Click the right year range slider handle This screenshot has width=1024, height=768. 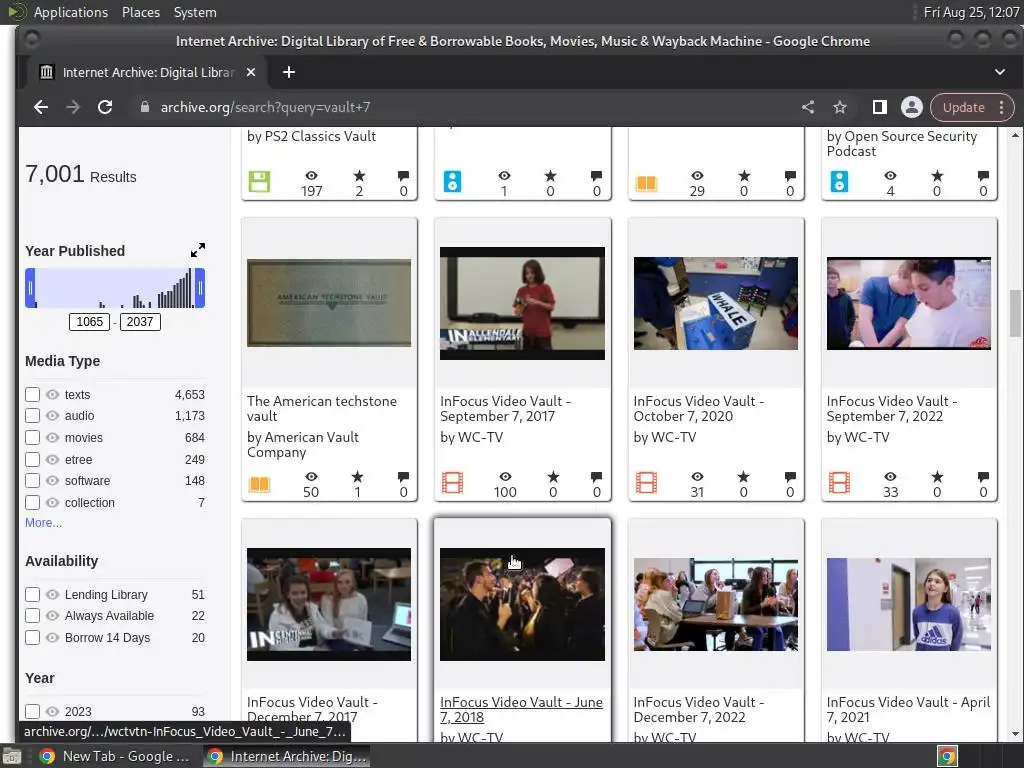[x=200, y=288]
